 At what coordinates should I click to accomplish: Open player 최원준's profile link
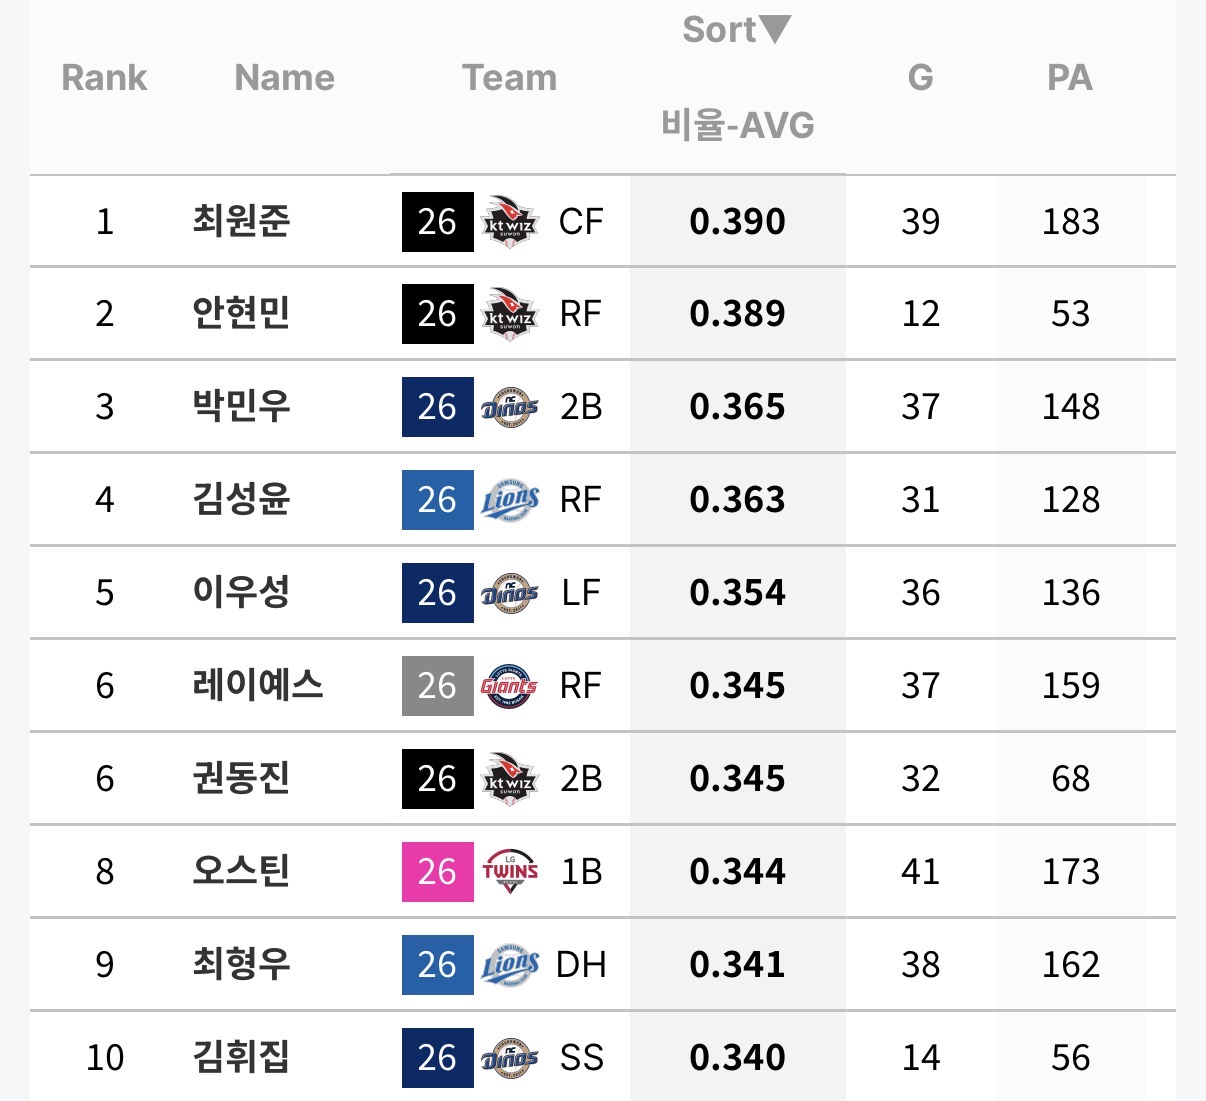click(x=241, y=221)
